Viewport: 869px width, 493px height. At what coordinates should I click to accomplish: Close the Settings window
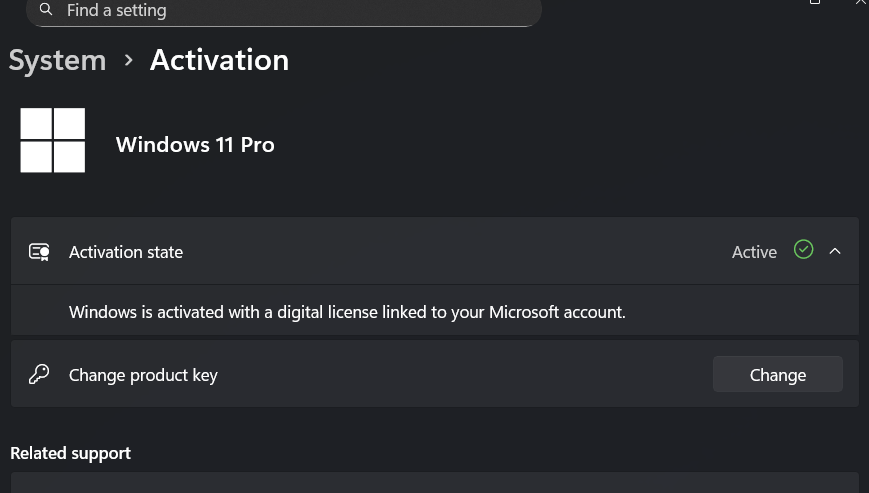click(x=861, y=3)
